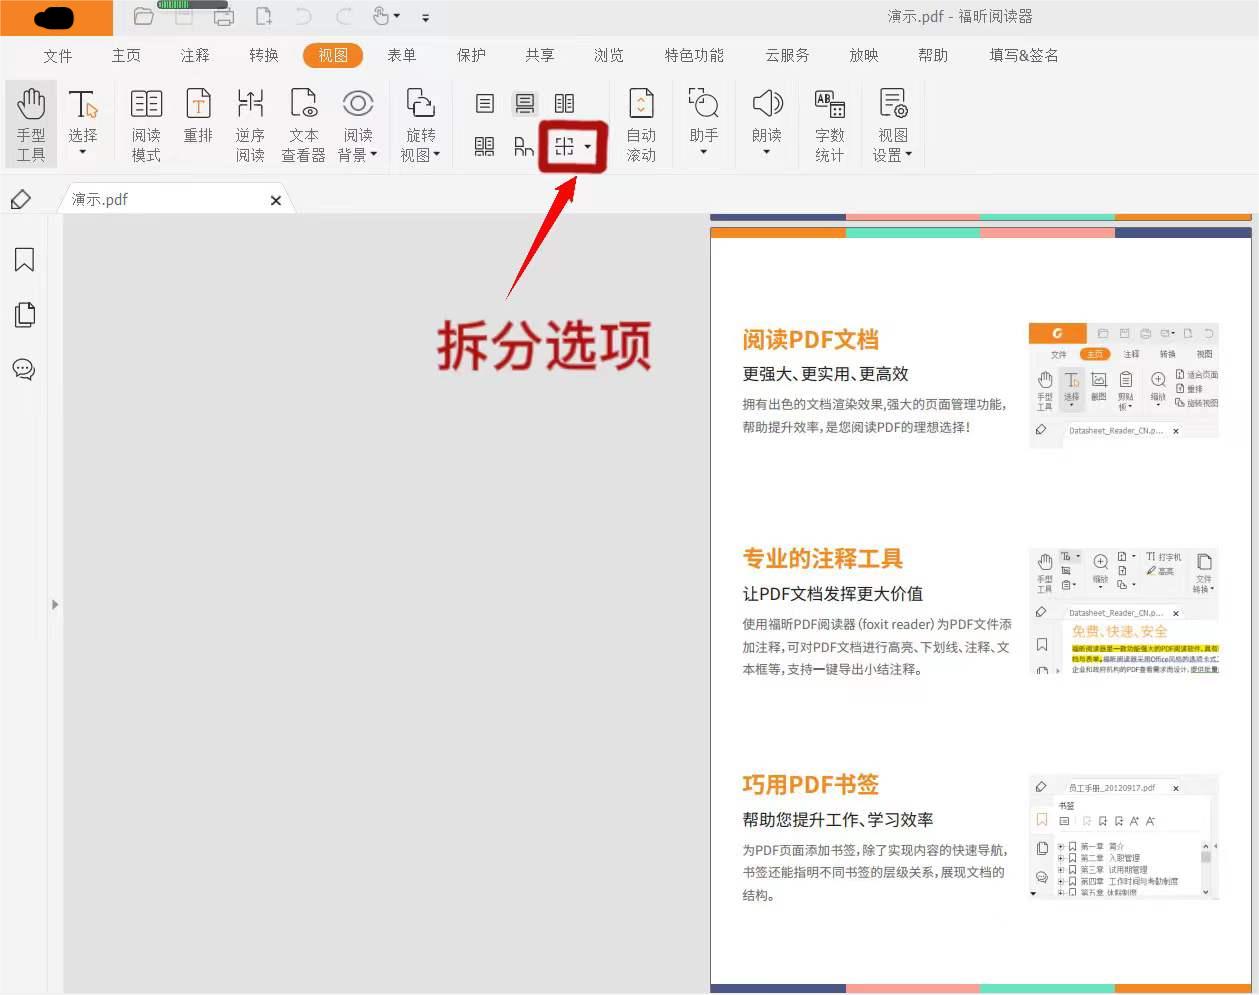Open the red-circled split view dropdown
The width and height of the screenshot is (1259, 995).
coord(570,146)
